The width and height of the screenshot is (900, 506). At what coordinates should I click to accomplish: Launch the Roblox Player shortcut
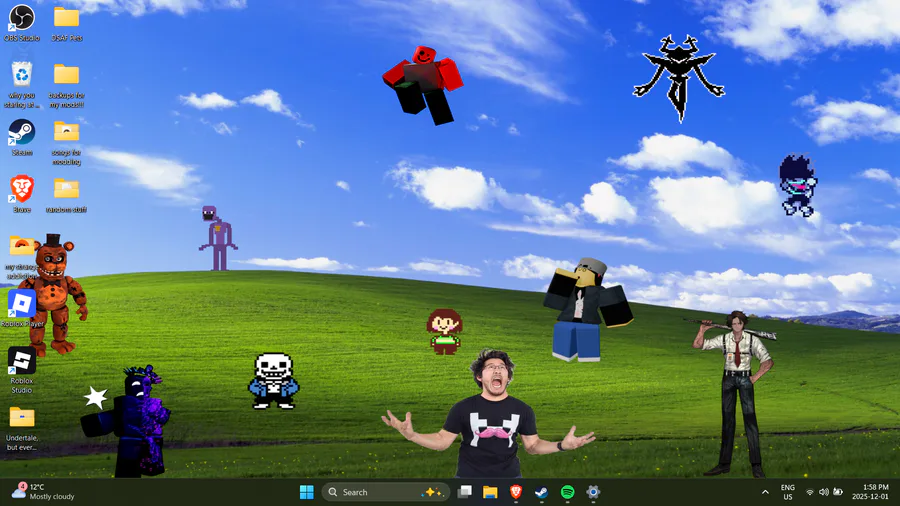pyautogui.click(x=22, y=308)
